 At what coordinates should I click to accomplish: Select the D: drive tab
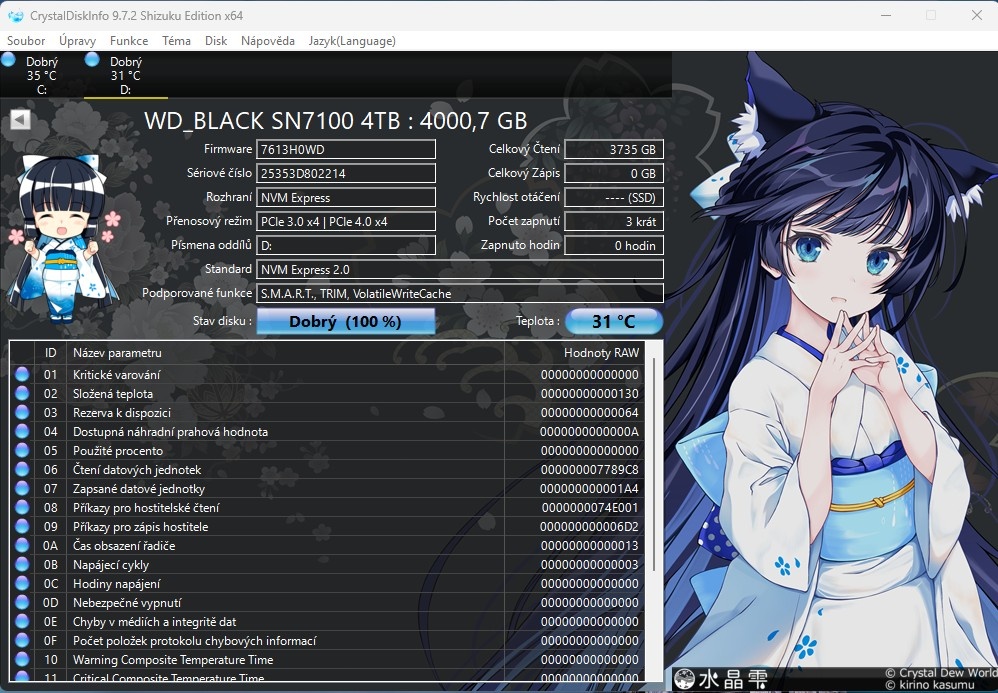tap(122, 75)
